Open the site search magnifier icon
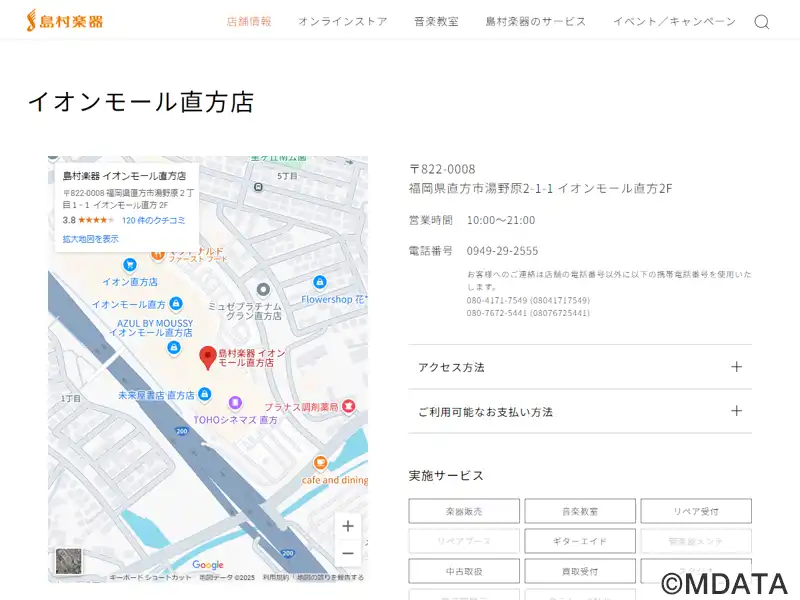 (762, 22)
